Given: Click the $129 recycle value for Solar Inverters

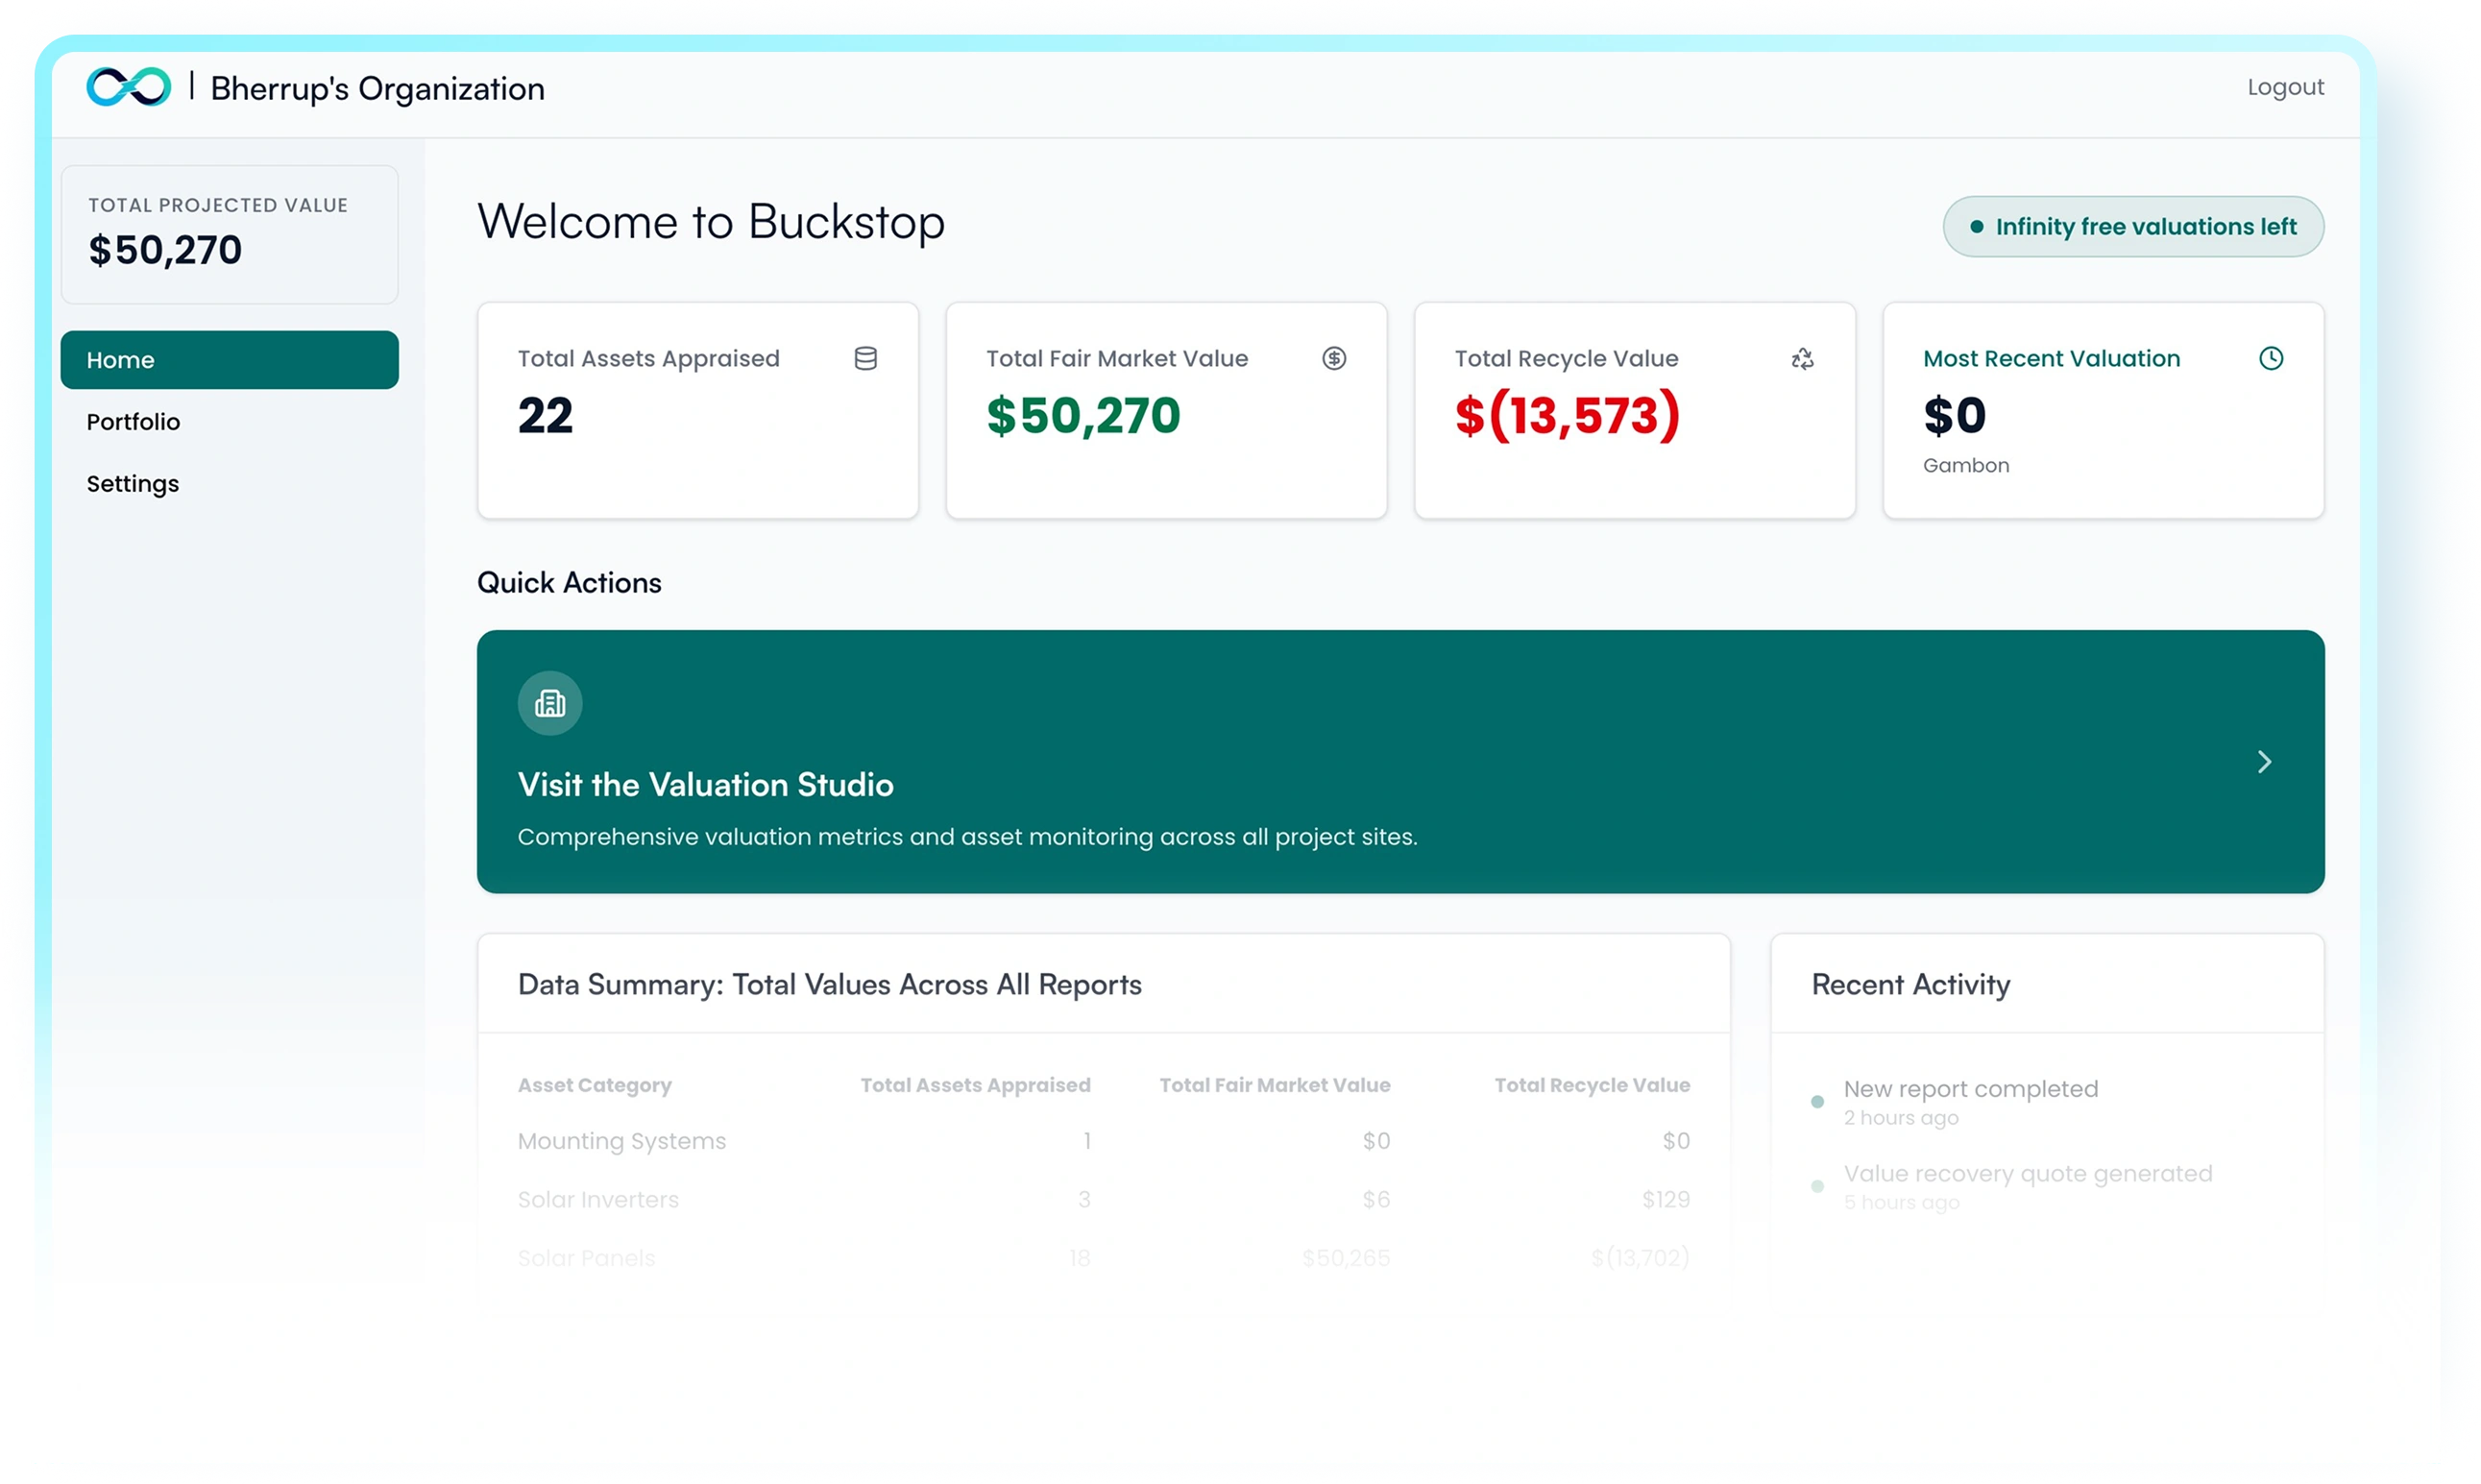Looking at the screenshot, I should pos(1665,1199).
